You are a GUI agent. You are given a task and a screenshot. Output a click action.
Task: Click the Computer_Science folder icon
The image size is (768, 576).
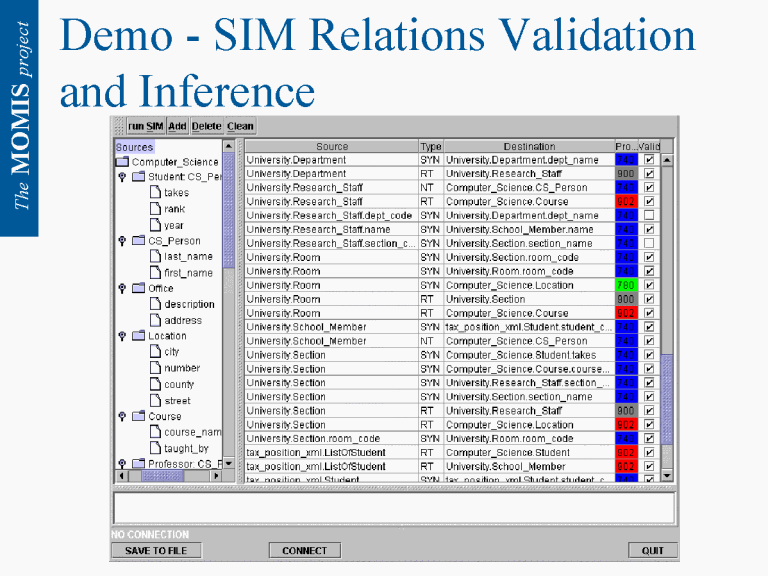(x=122, y=162)
